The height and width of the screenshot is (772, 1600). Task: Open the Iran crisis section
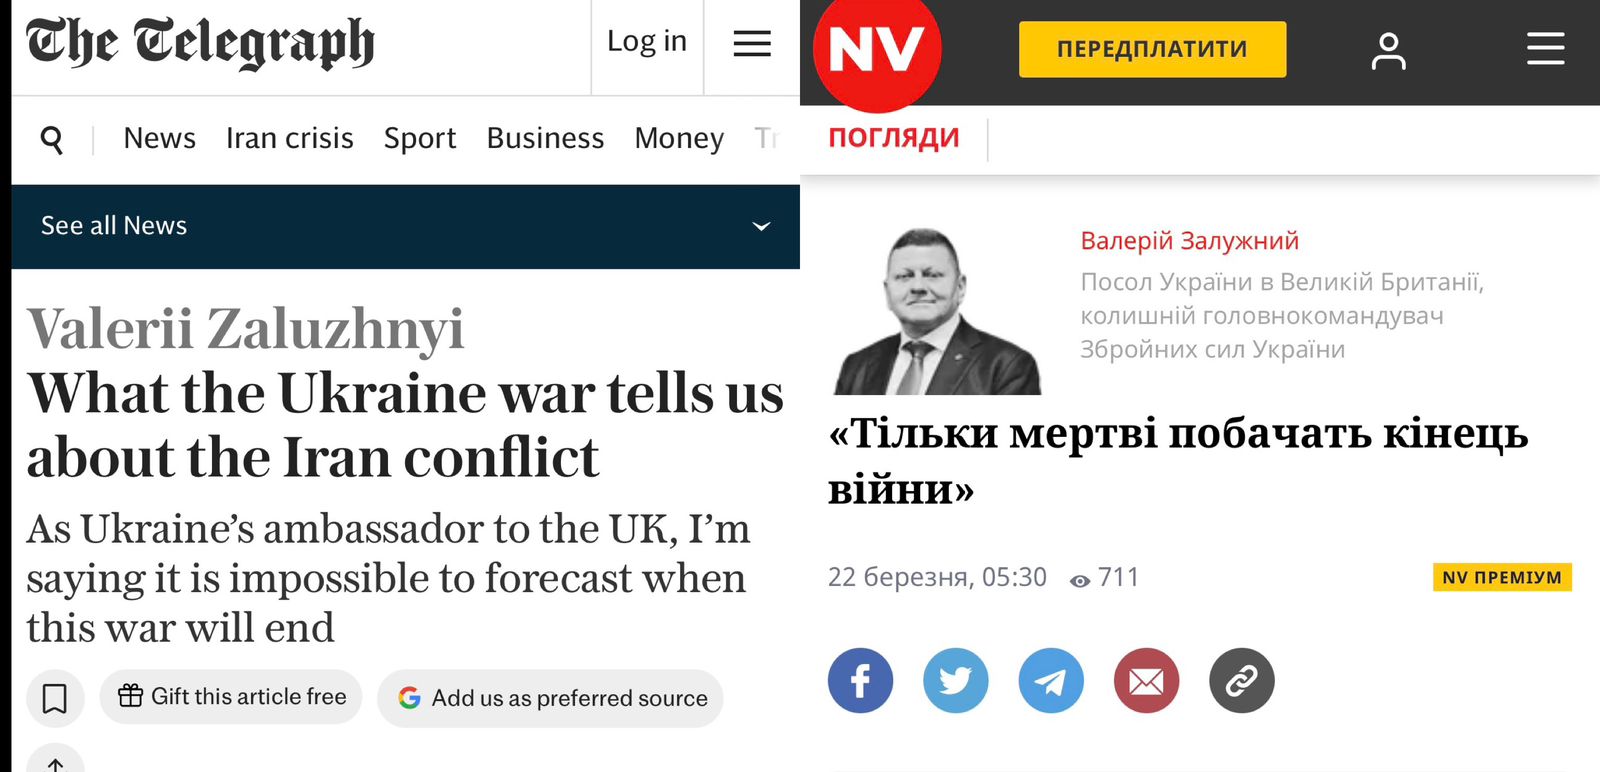click(x=289, y=138)
